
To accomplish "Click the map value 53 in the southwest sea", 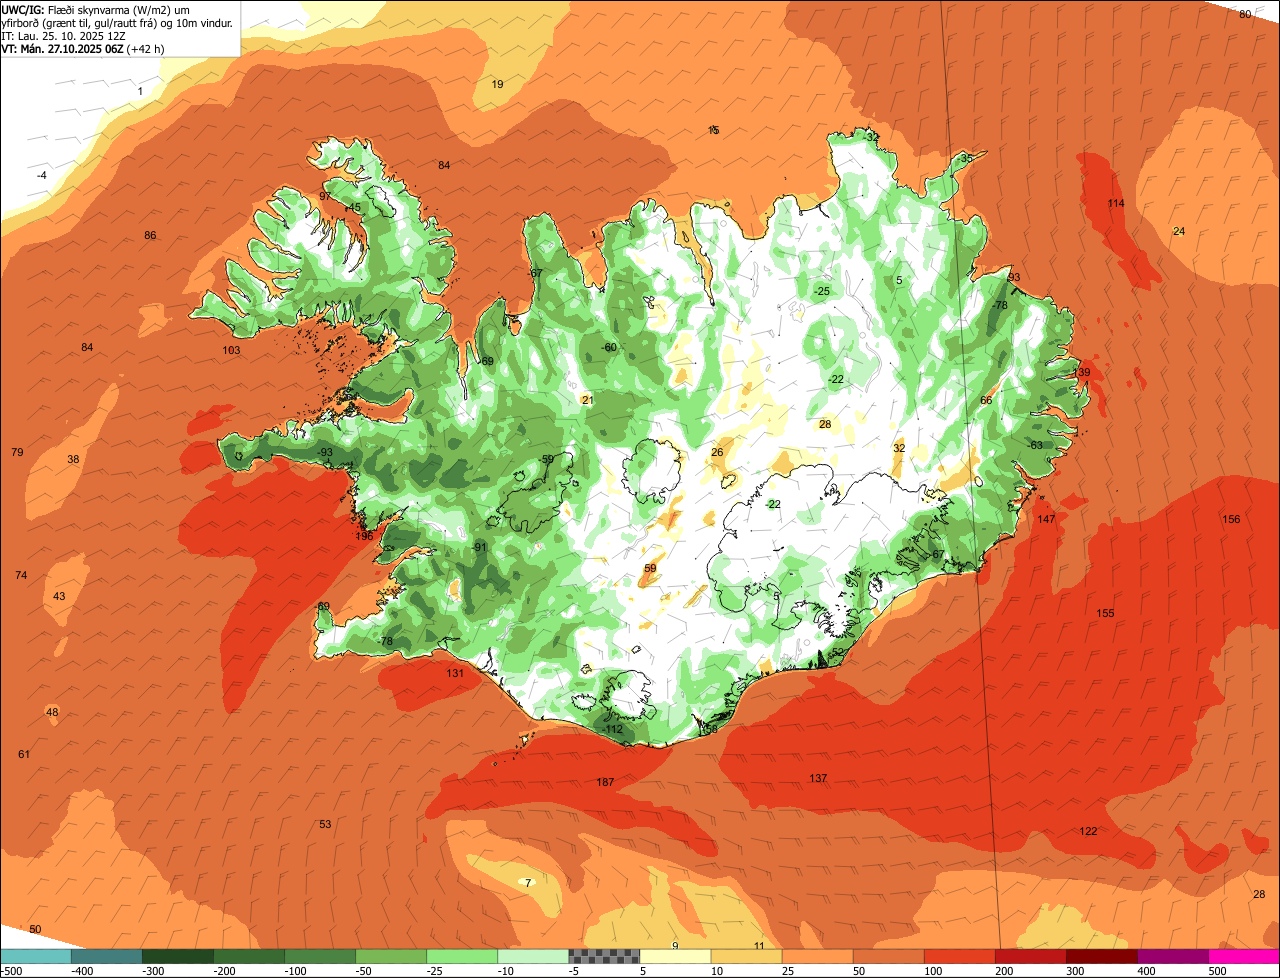I will pyautogui.click(x=325, y=824).
